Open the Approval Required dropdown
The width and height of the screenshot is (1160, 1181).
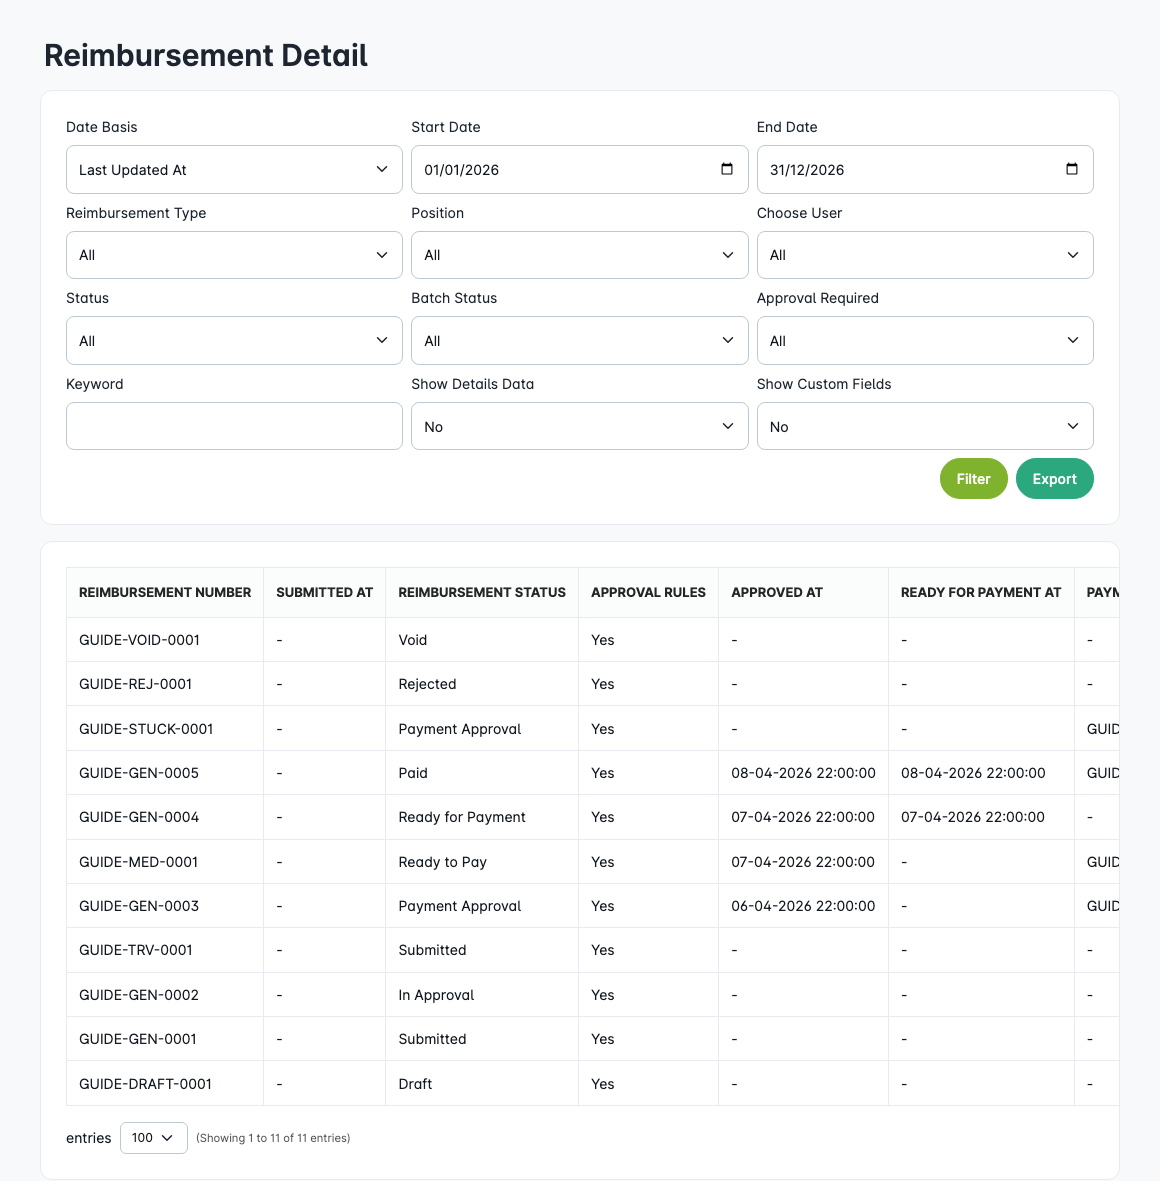924,340
